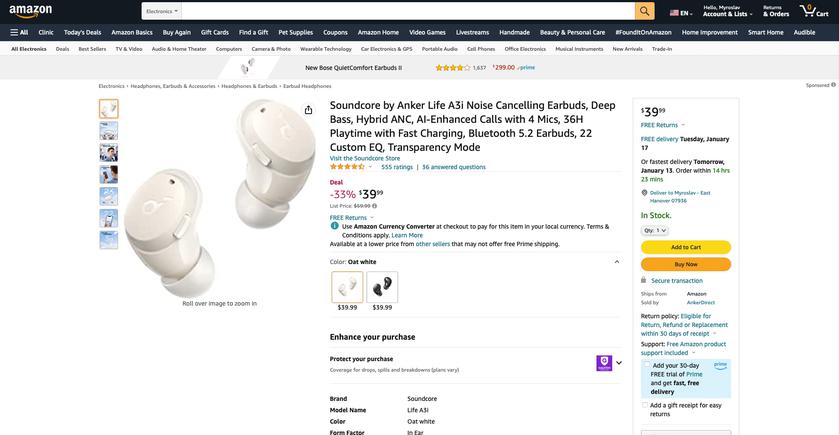Select the Oat white color option
The height and width of the screenshot is (435, 839).
pos(347,288)
